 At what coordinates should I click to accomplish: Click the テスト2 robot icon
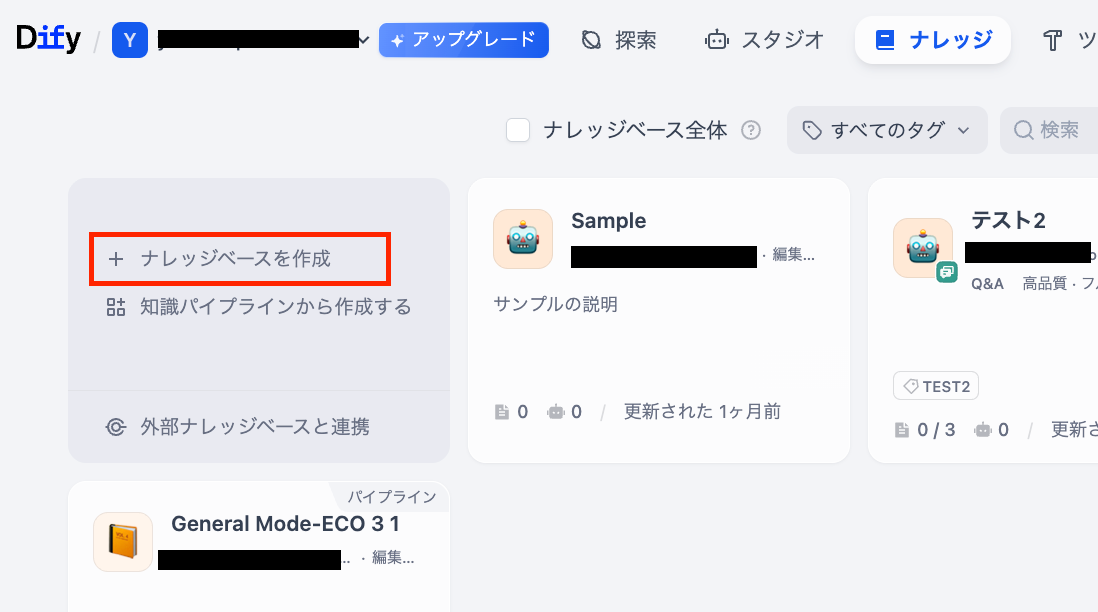[922, 247]
